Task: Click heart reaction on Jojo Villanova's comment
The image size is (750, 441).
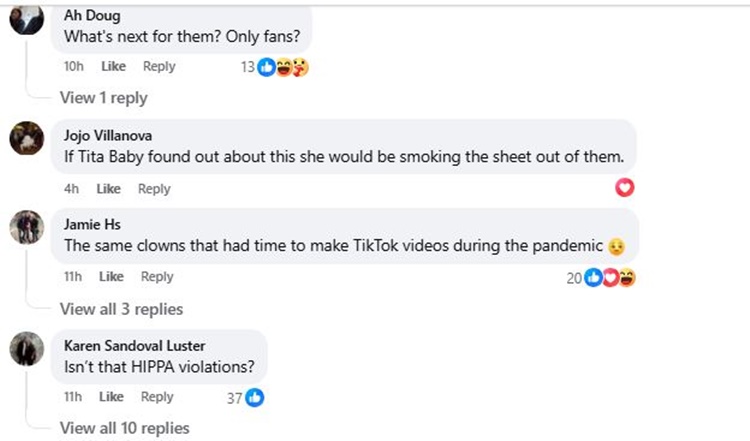Action: (624, 188)
